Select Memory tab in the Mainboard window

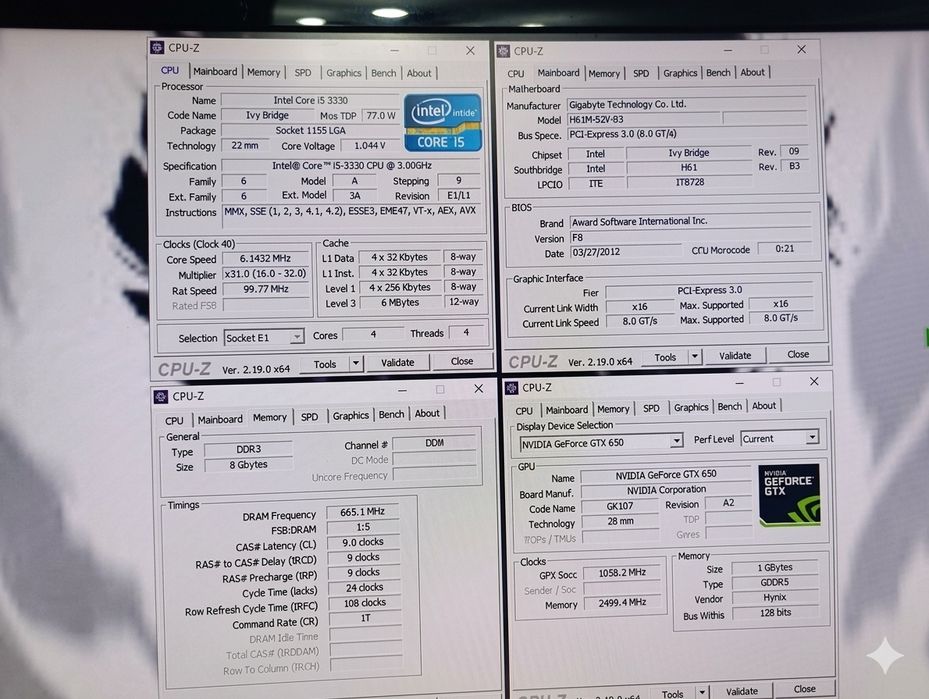coord(604,73)
